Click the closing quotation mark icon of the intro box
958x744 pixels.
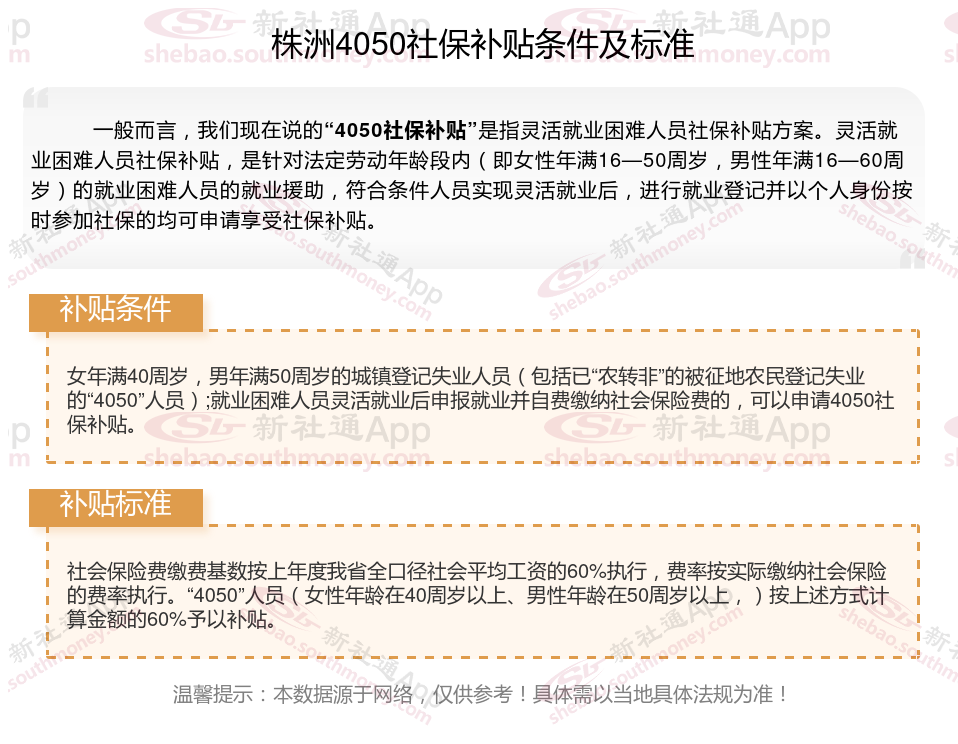[912, 259]
